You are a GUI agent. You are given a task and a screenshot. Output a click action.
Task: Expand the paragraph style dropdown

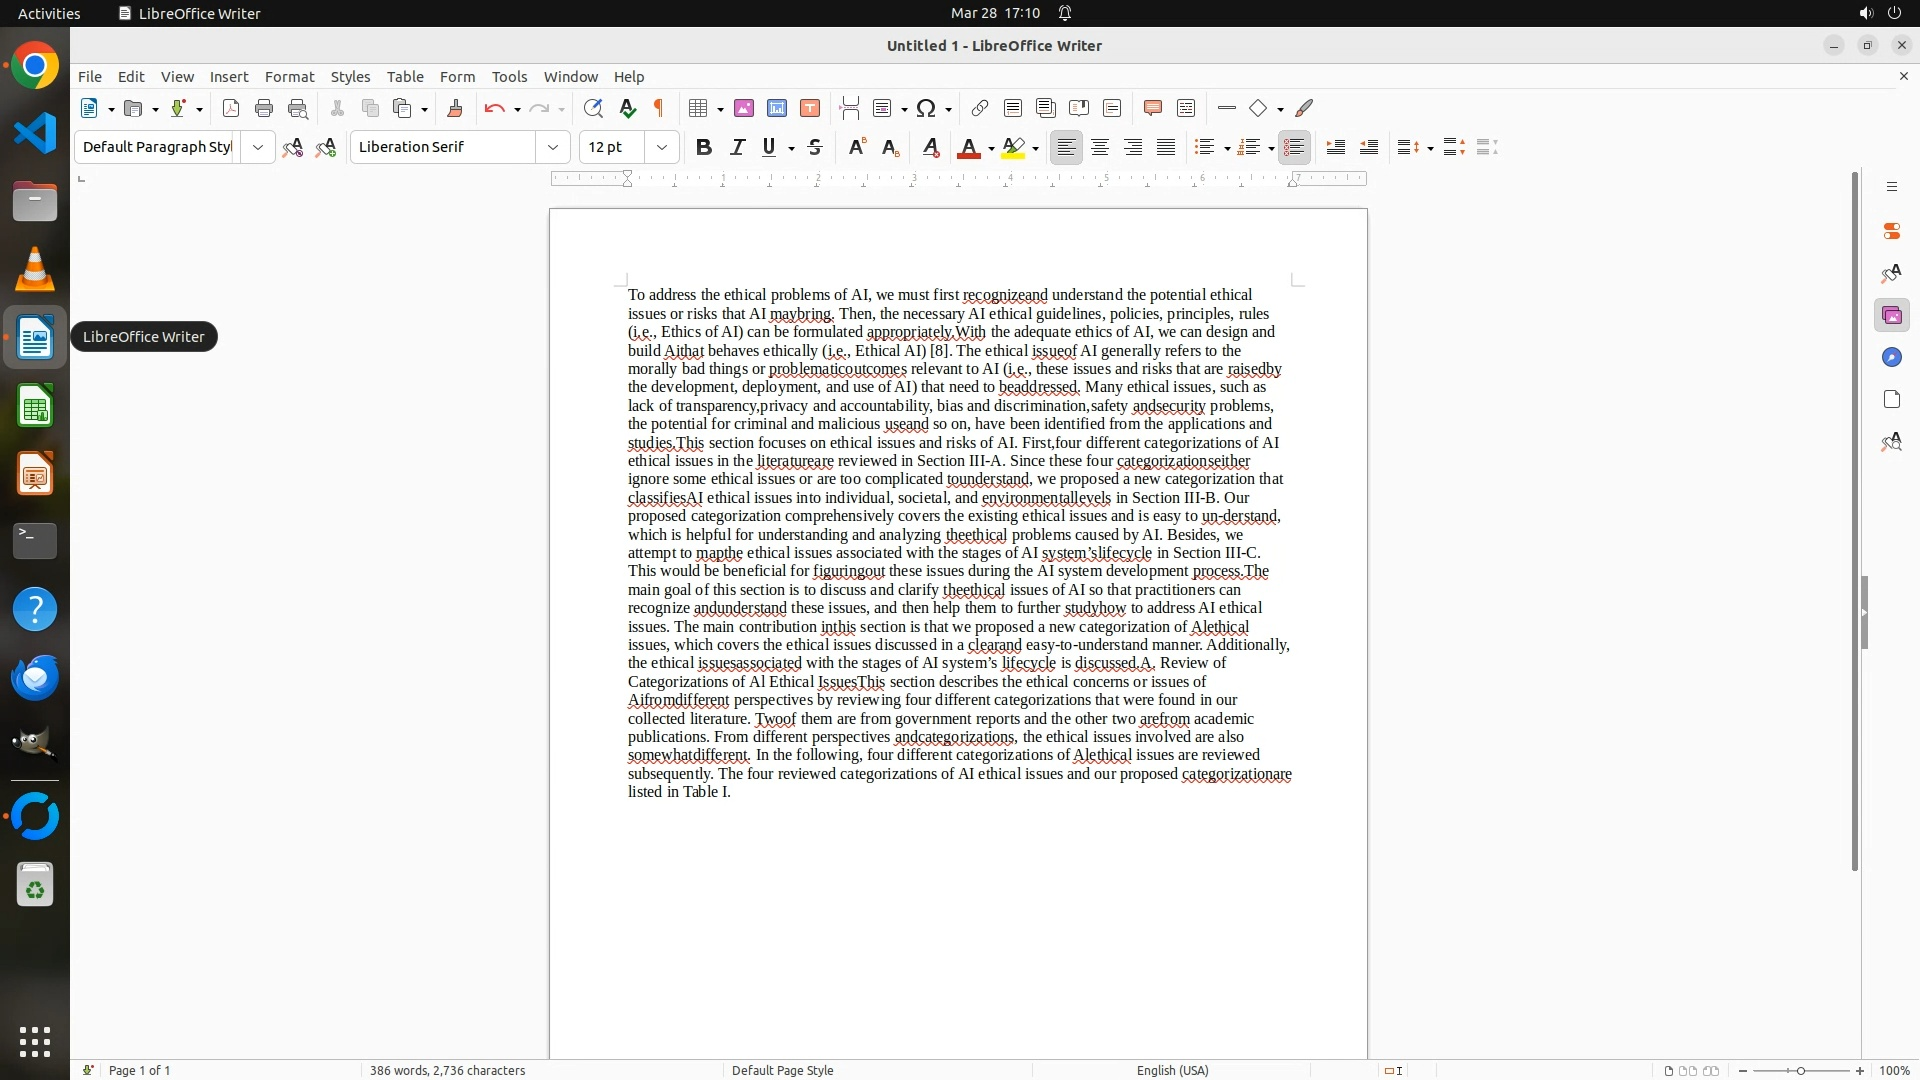click(x=257, y=147)
